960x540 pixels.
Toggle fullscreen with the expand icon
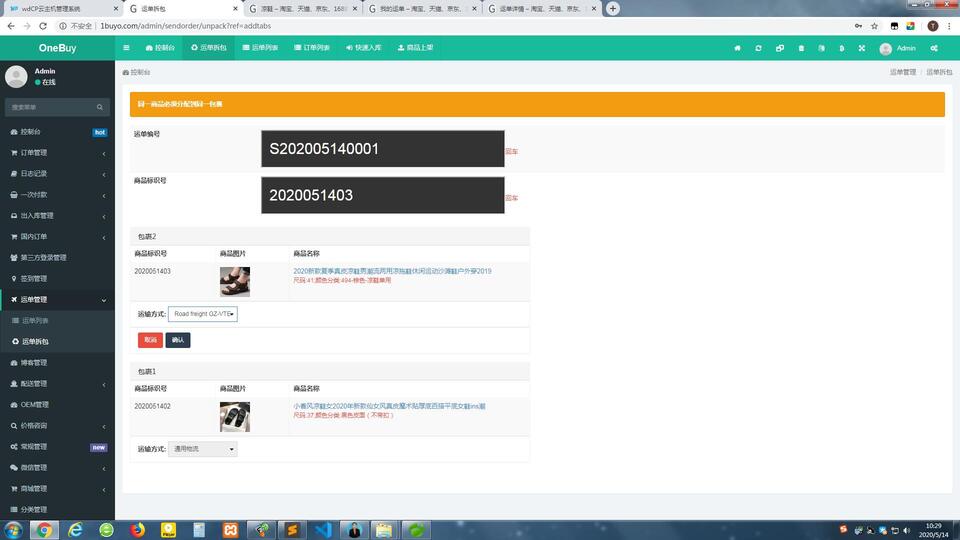(861, 48)
